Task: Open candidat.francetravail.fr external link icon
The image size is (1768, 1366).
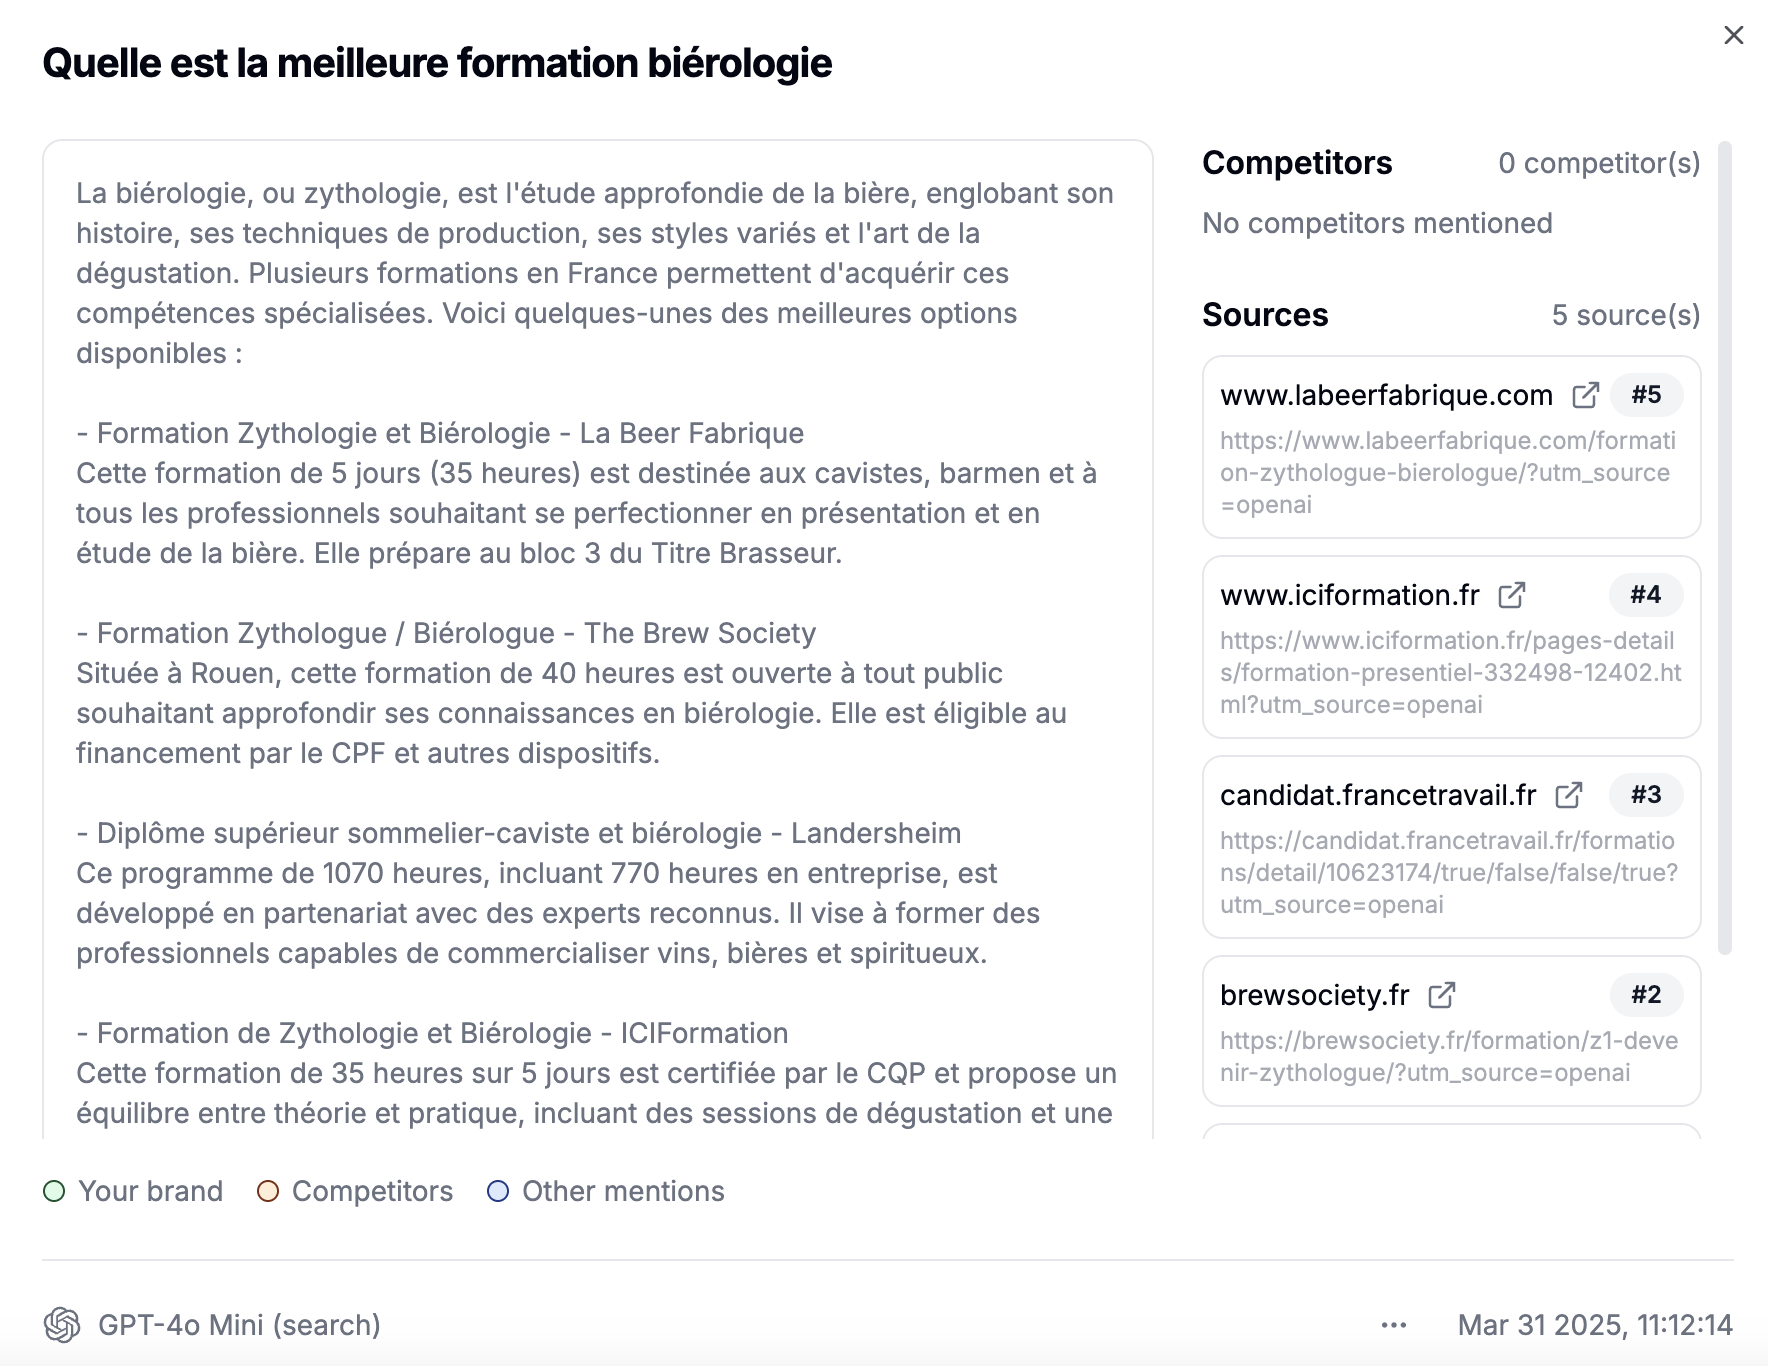Action: [x=1568, y=795]
